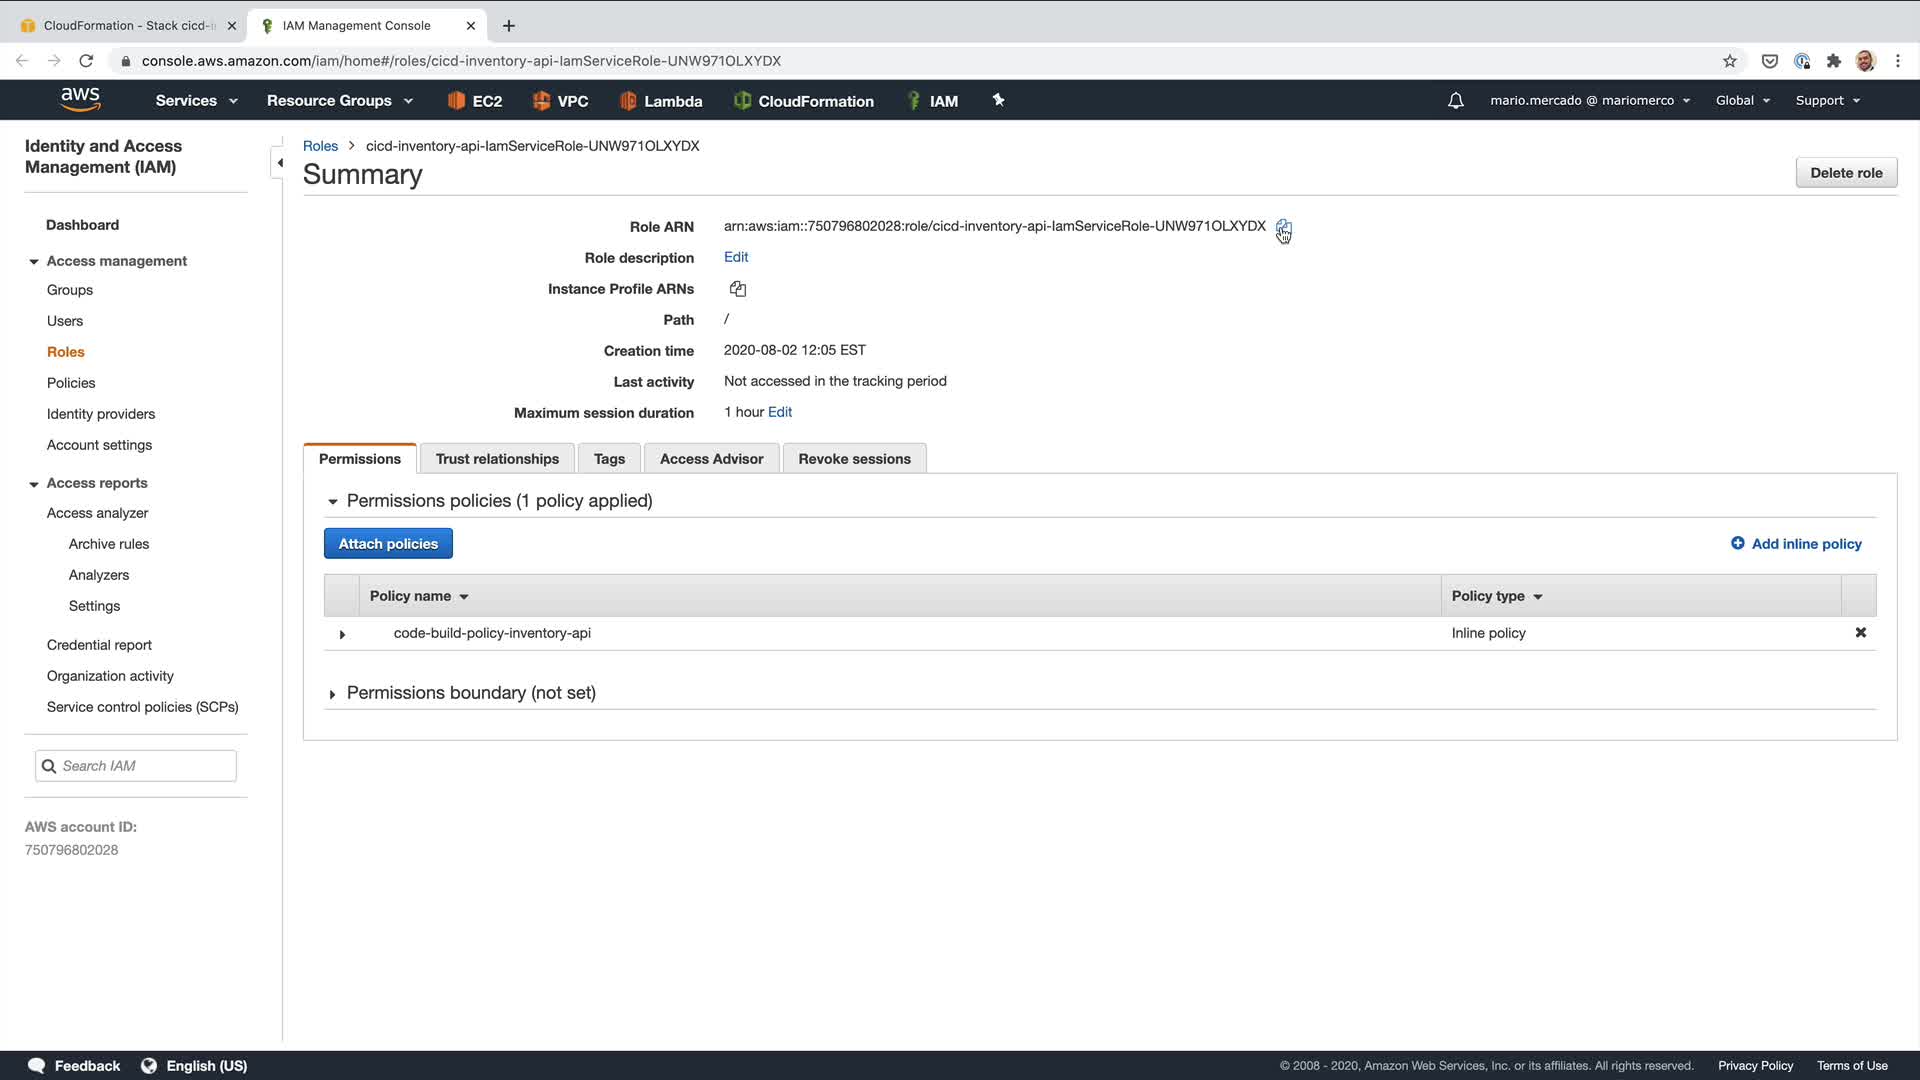Click the pin shortcuts icon in navbar

tap(998, 100)
